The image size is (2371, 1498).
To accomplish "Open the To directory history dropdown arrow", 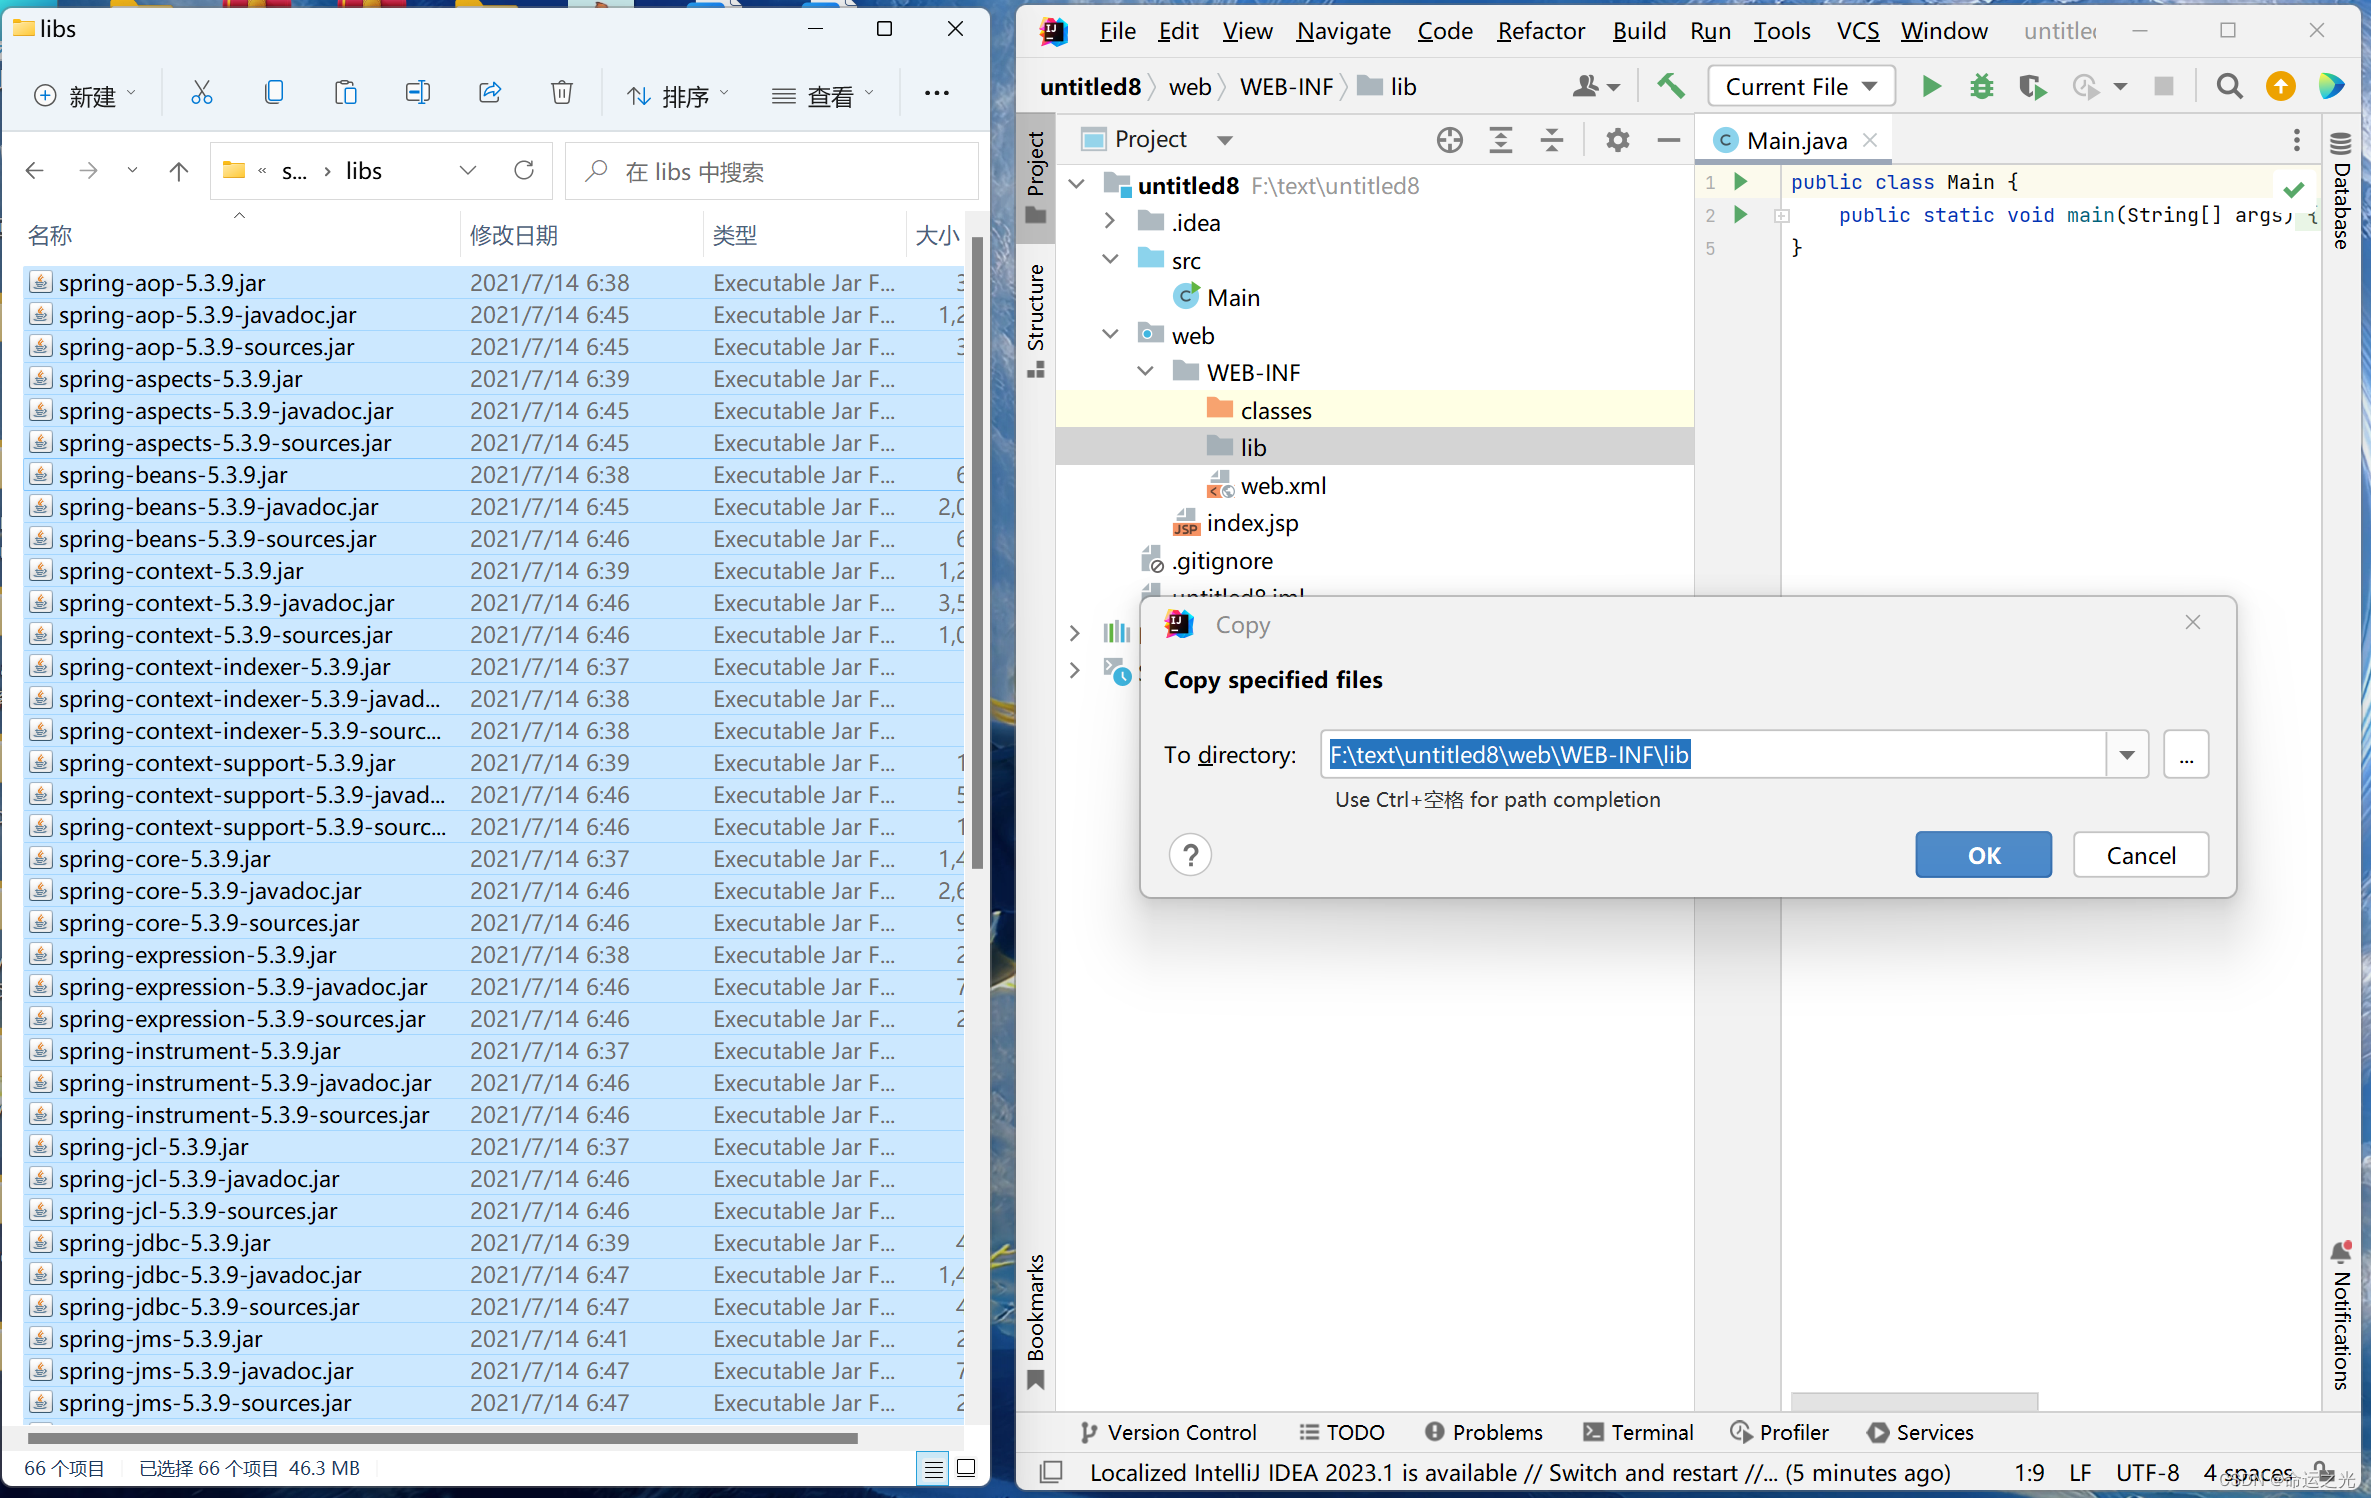I will pyautogui.click(x=2127, y=755).
